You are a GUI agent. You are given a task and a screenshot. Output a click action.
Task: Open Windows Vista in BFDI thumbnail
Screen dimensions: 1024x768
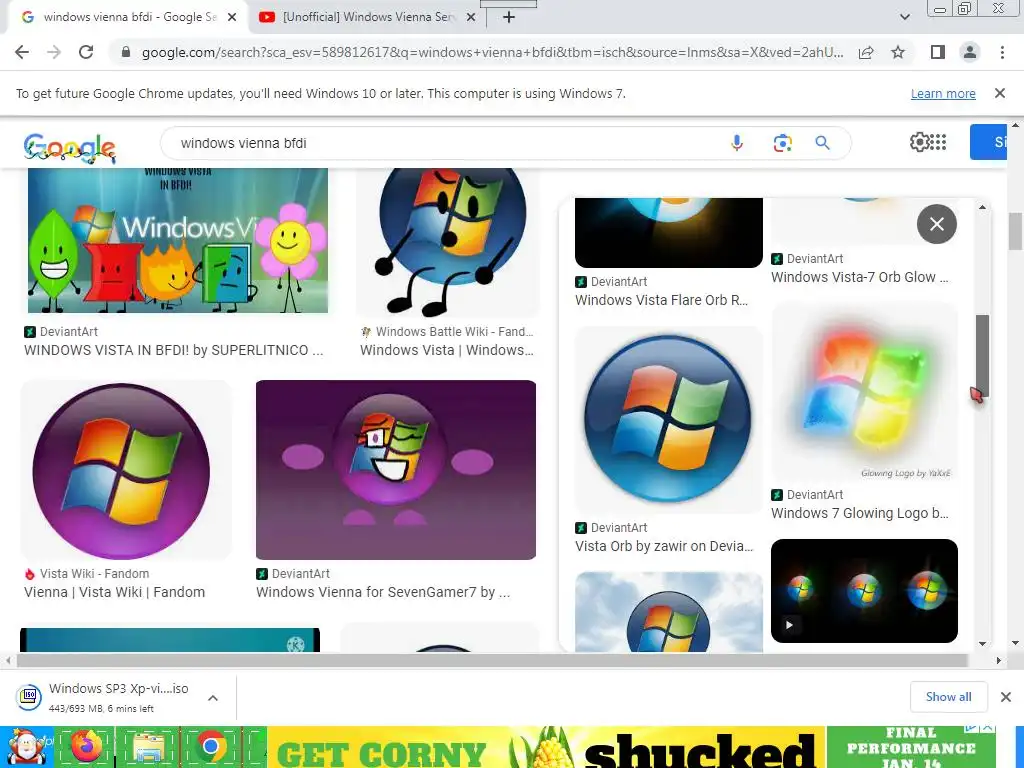coord(178,240)
